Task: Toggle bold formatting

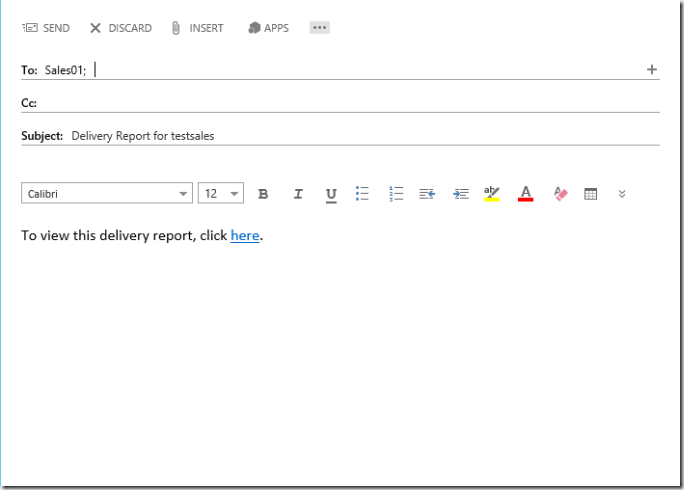Action: pos(263,194)
